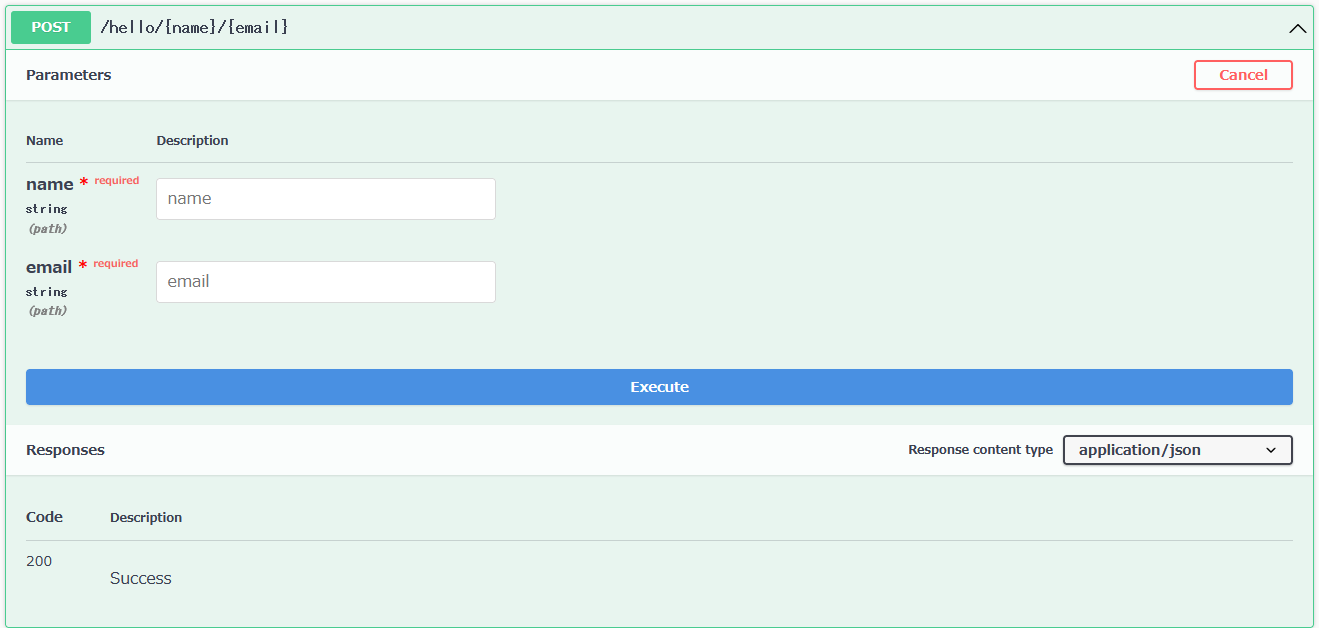Collapse the endpoint using the chevron arrow
This screenshot has width=1319, height=634.
[1297, 28]
